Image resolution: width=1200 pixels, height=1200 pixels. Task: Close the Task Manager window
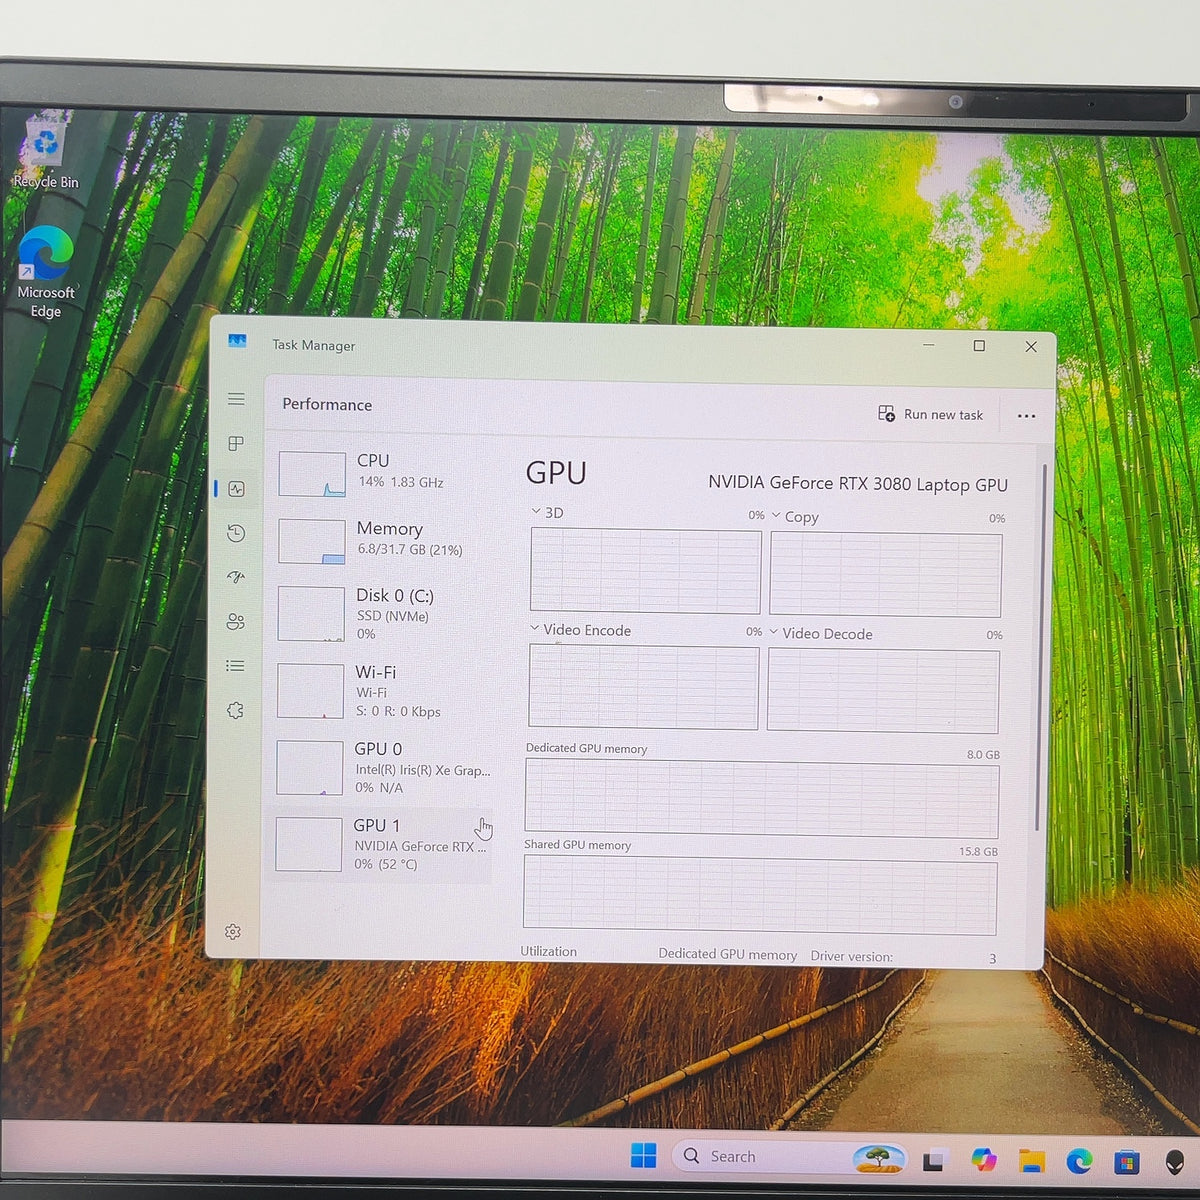(1031, 347)
